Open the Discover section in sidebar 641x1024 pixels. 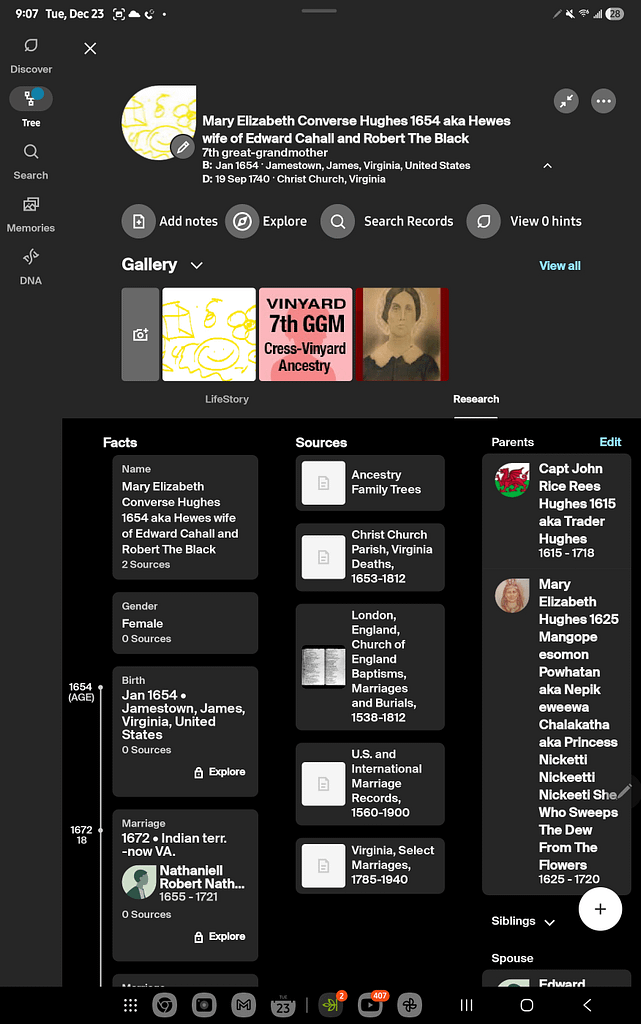[31, 55]
